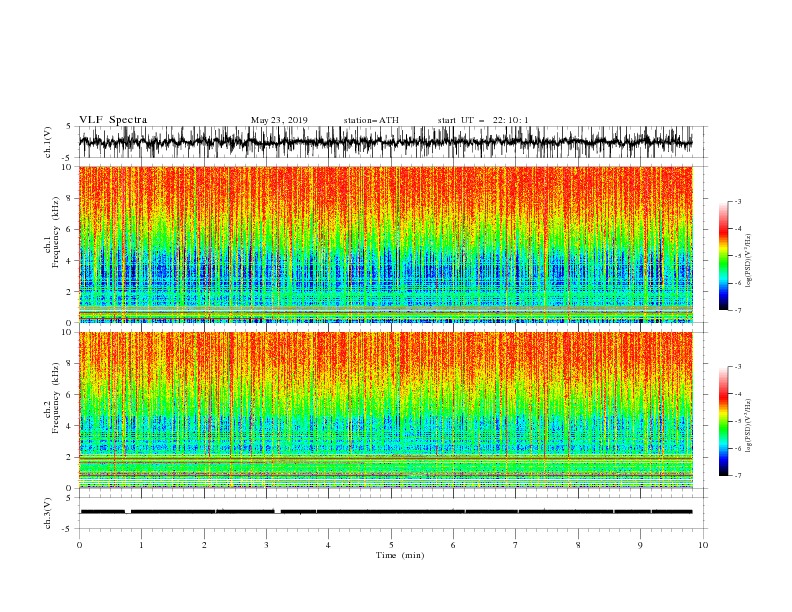Click time axis tick label "0"
The image size is (792, 612).
(x=79, y=545)
